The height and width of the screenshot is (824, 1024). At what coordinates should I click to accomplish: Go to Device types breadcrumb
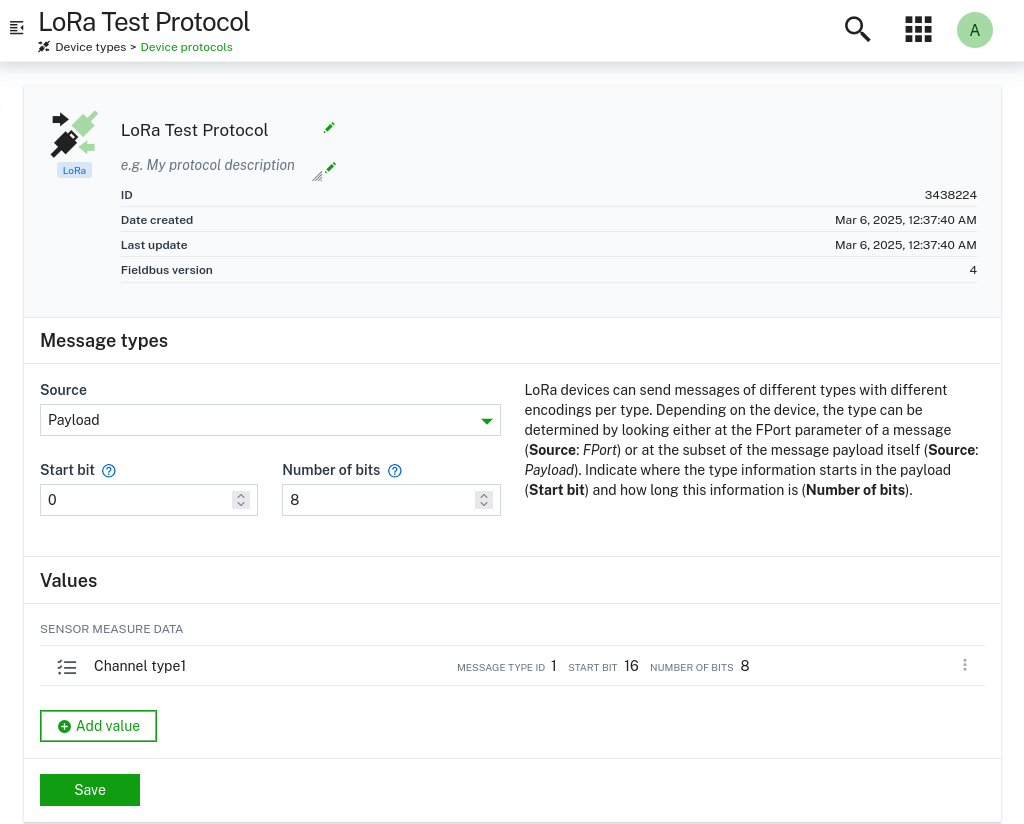(90, 47)
